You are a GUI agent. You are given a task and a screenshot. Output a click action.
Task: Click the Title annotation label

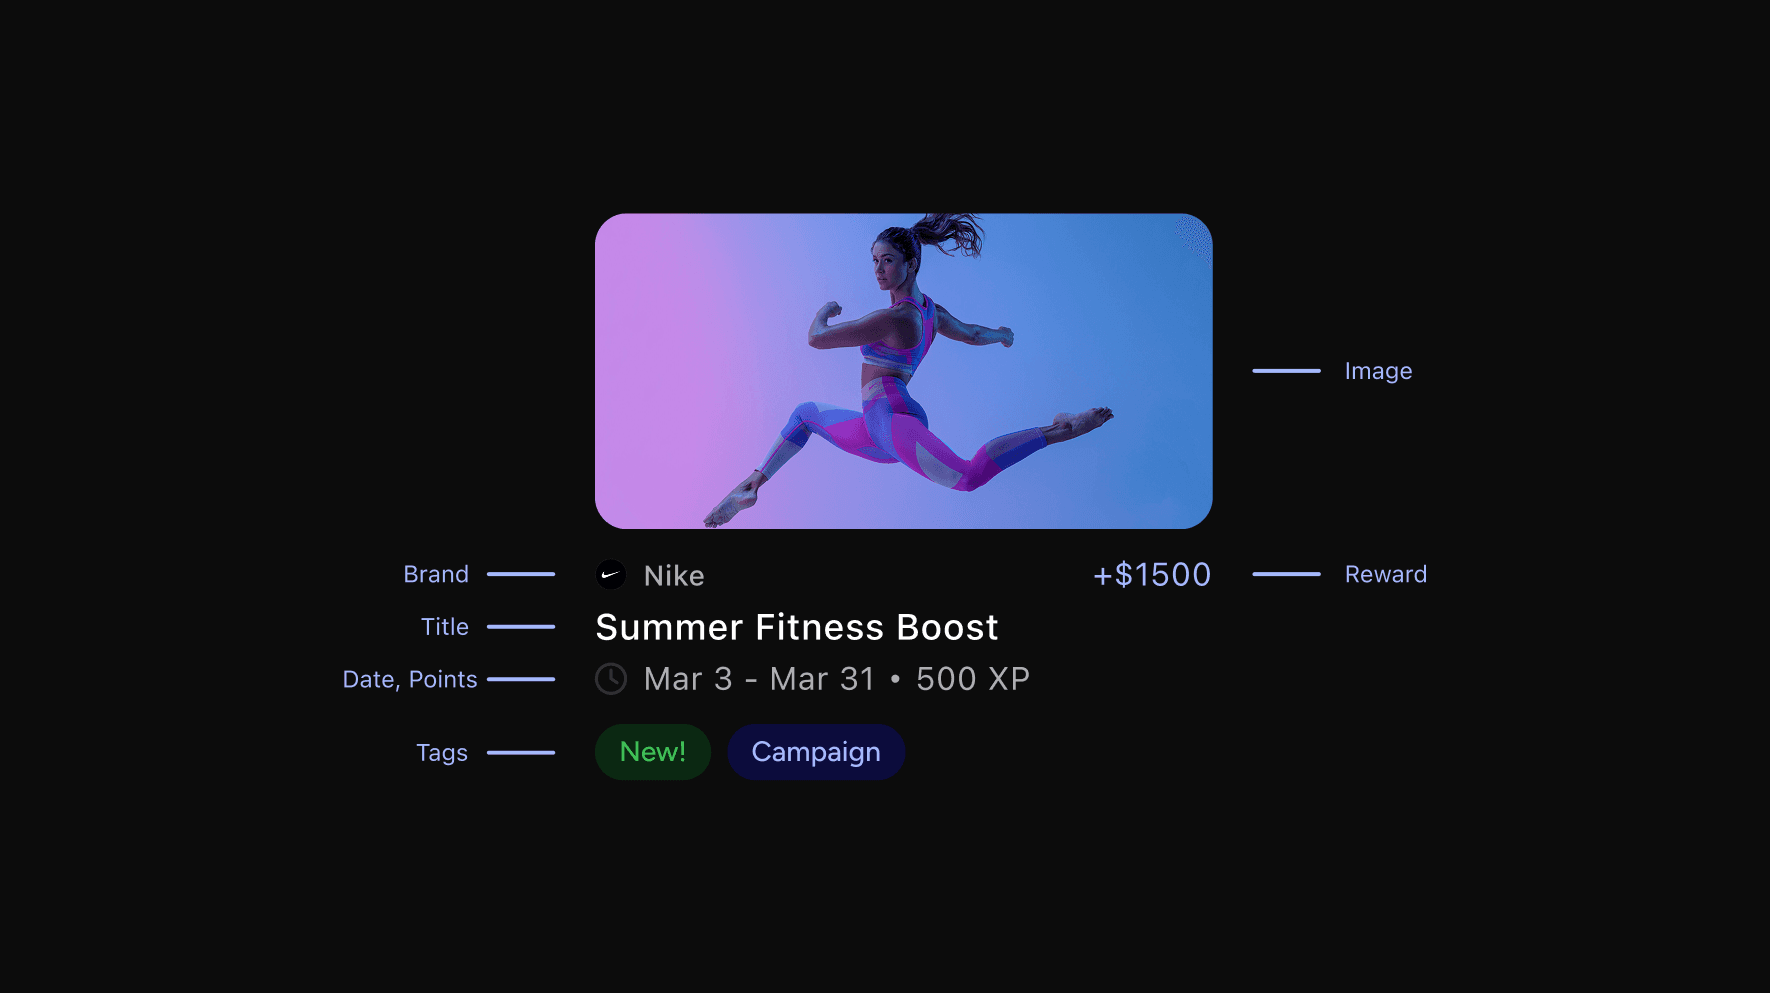pos(445,627)
